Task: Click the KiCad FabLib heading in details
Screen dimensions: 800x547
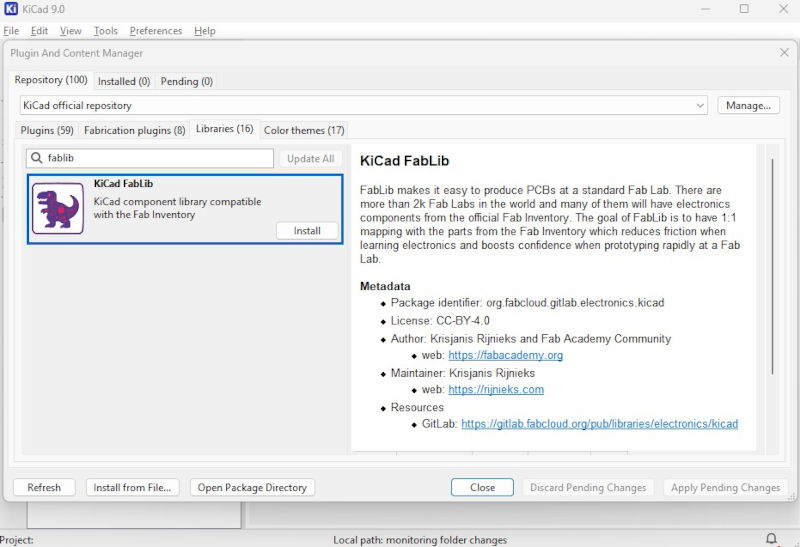Action: click(x=404, y=161)
